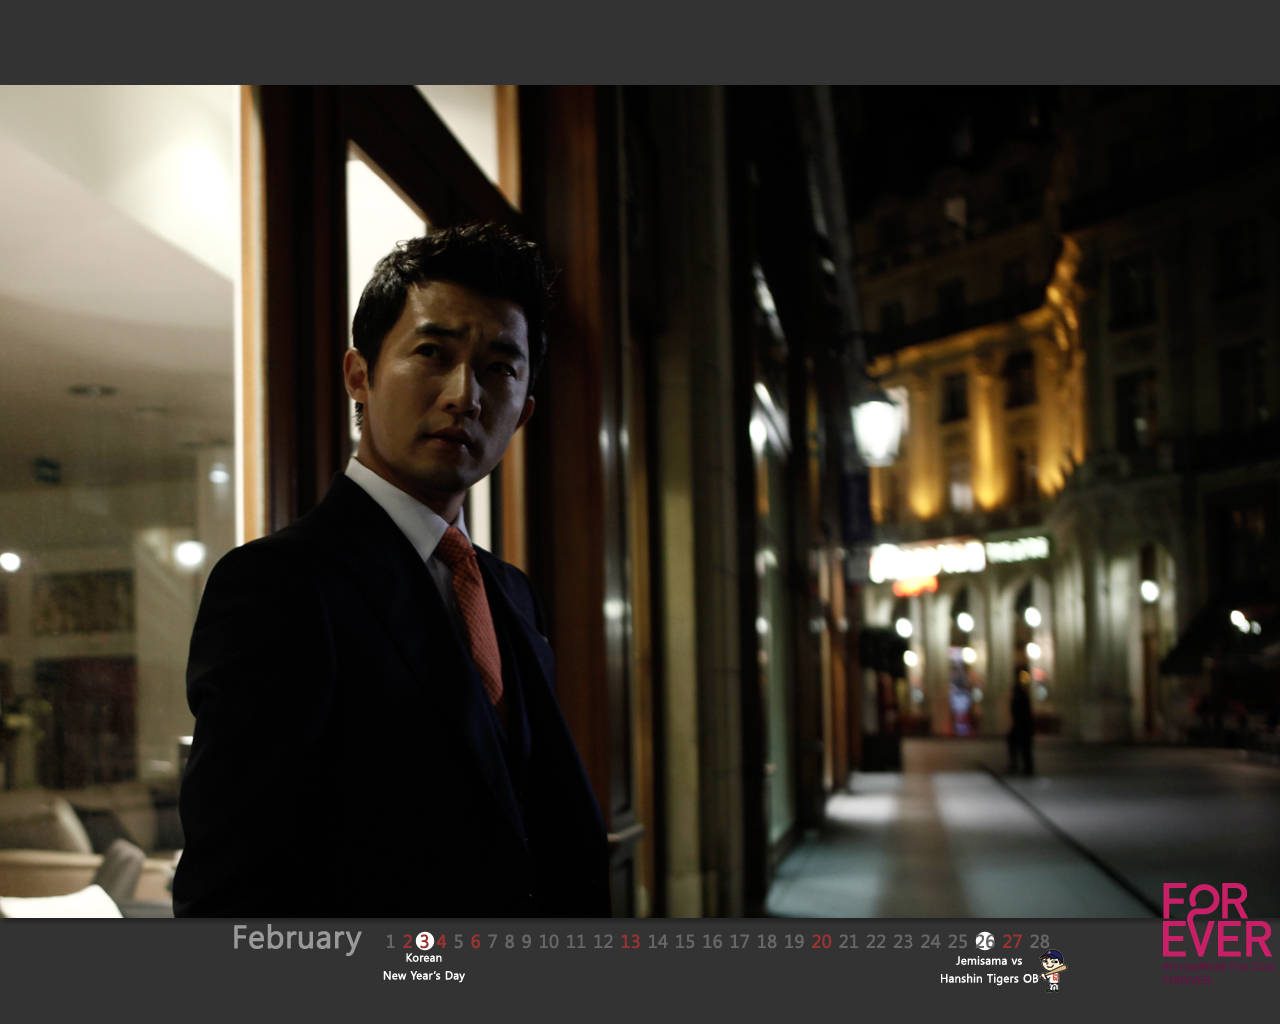Click the pink FOREVER logo
The height and width of the screenshot is (1024, 1280).
[x=1215, y=920]
